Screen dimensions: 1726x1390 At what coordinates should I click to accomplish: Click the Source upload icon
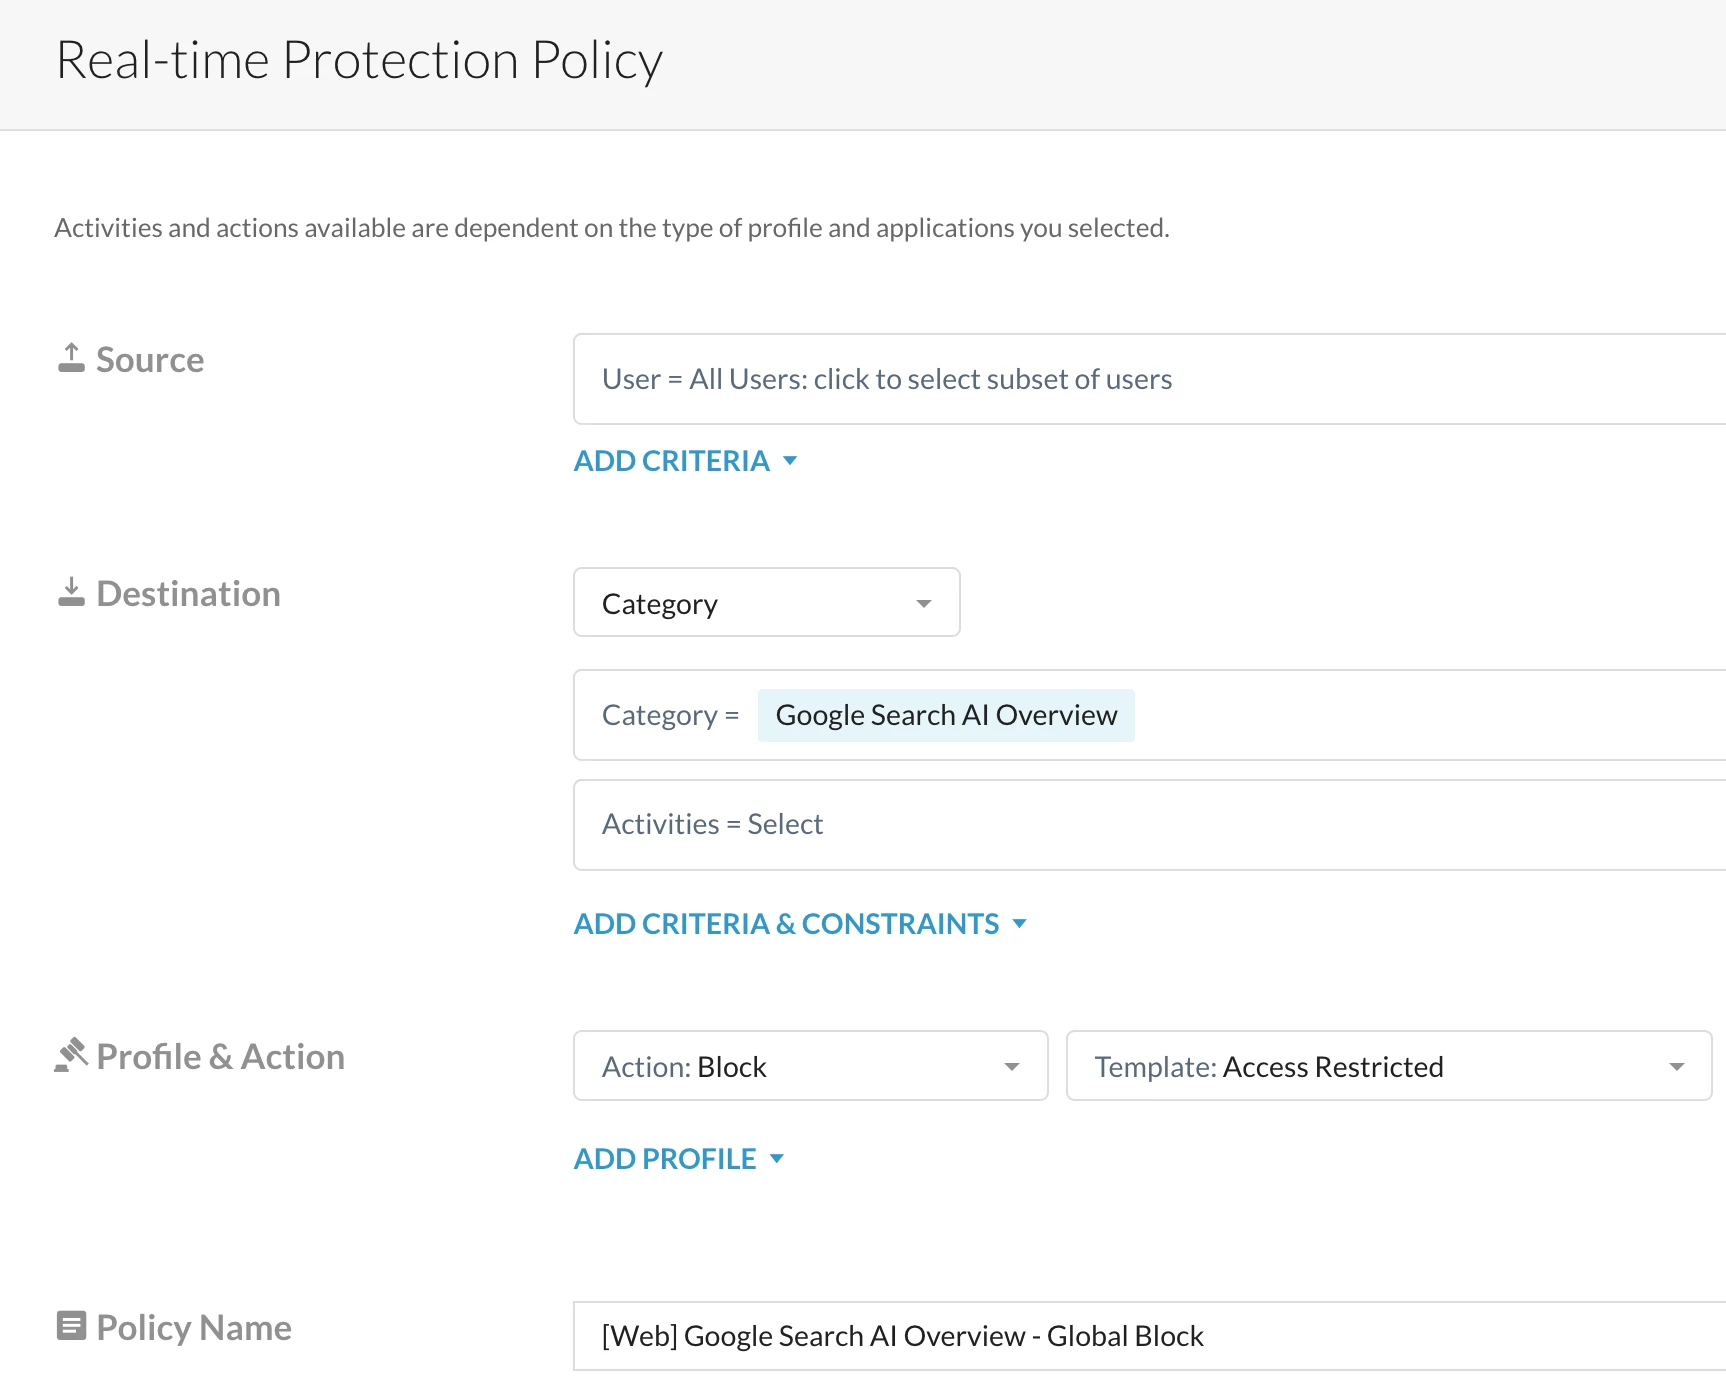point(71,358)
